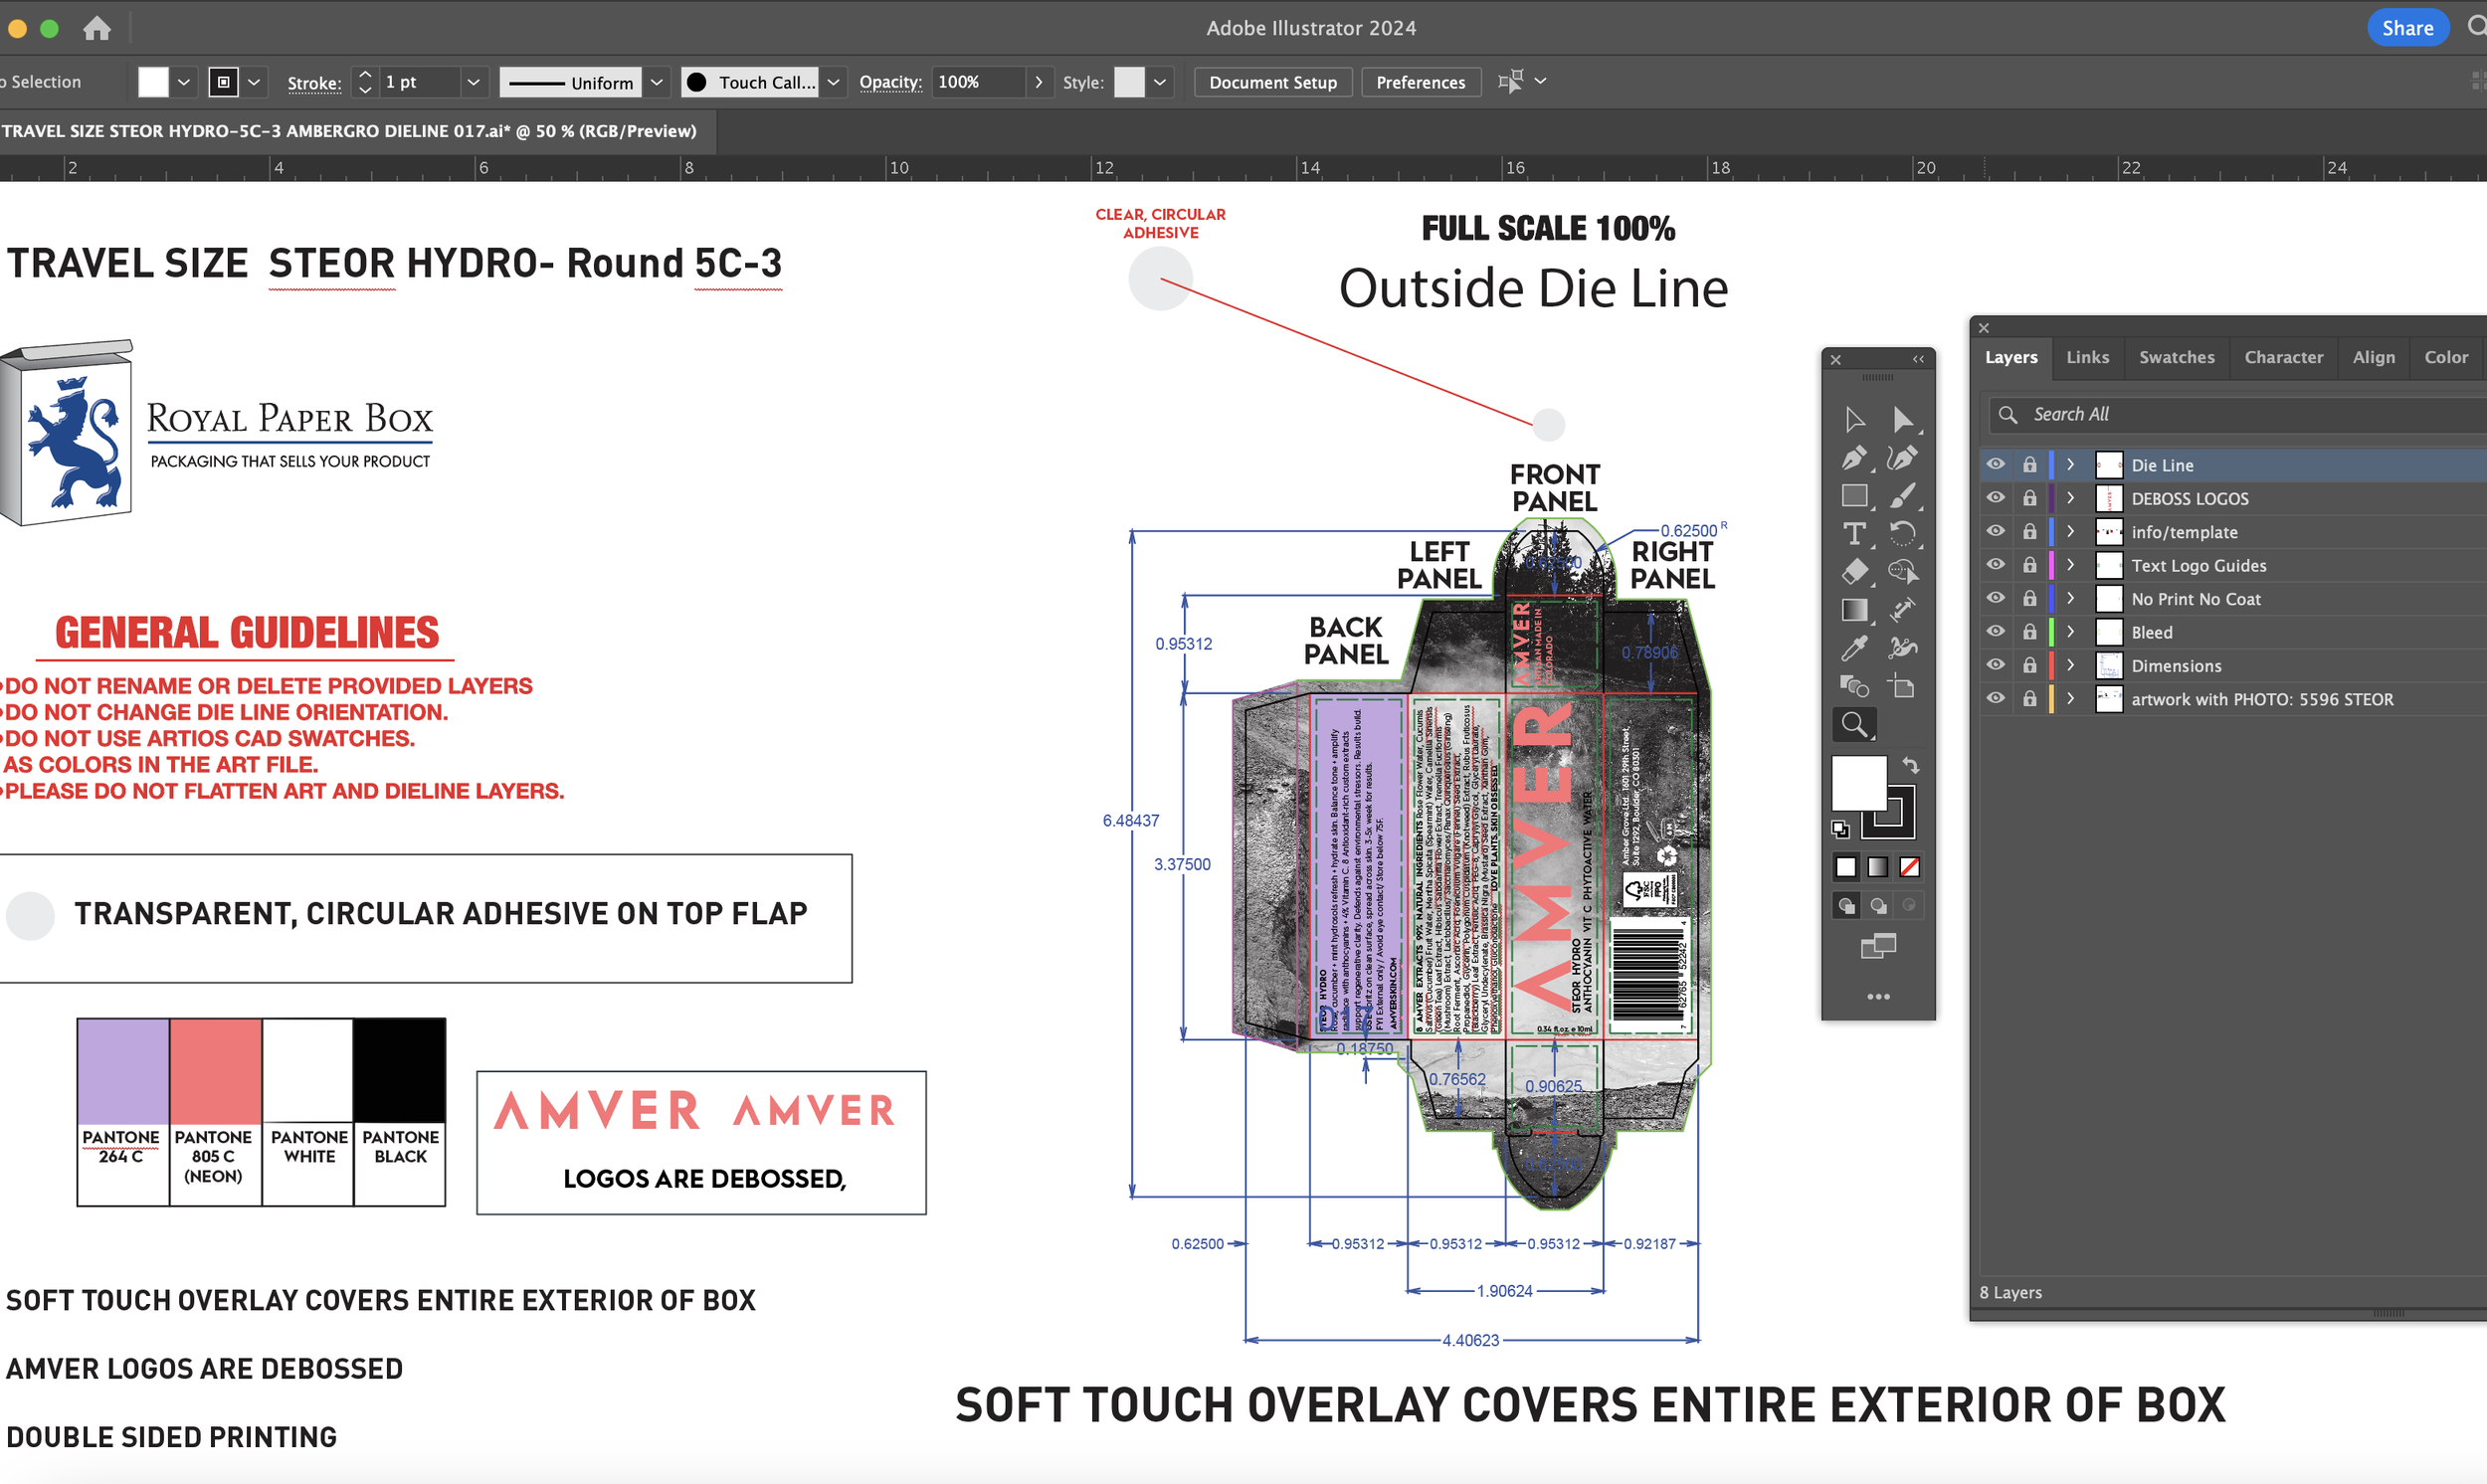The image size is (2487, 1484).
Task: Choose the Puppet Warp tool
Action: coord(1902,648)
